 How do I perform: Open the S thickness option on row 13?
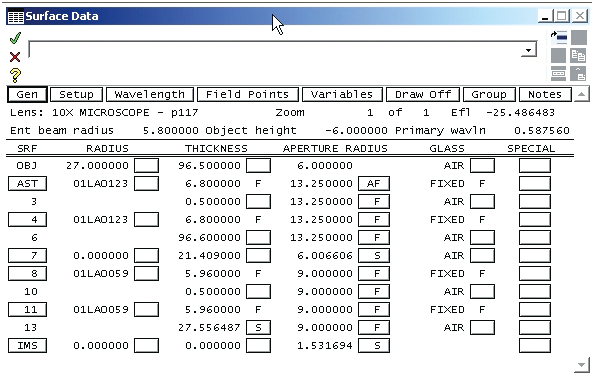pos(258,328)
